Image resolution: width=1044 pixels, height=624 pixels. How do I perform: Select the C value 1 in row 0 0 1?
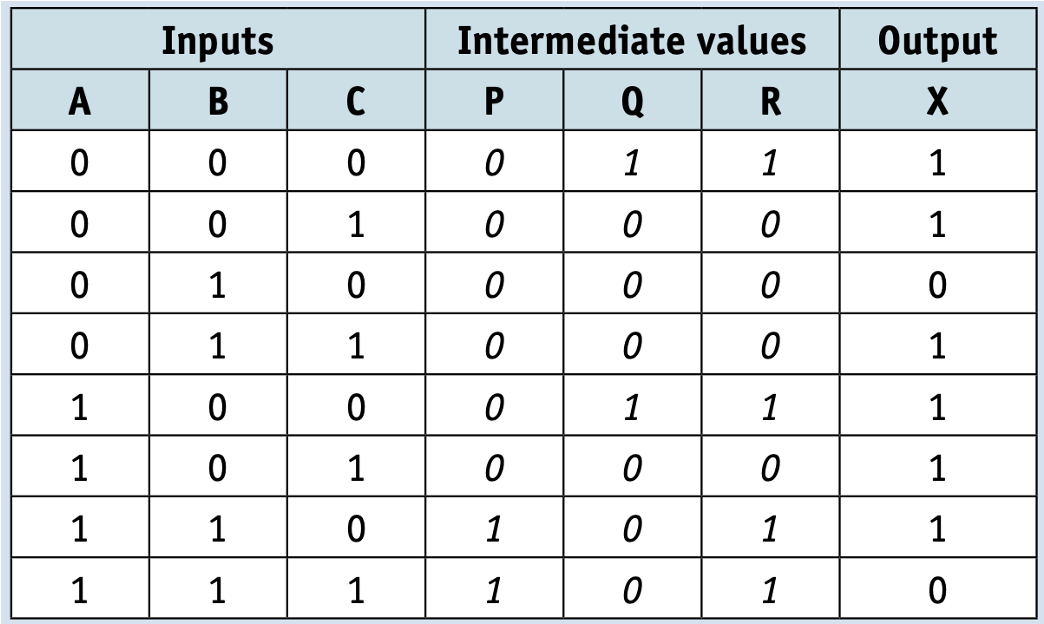[356, 222]
